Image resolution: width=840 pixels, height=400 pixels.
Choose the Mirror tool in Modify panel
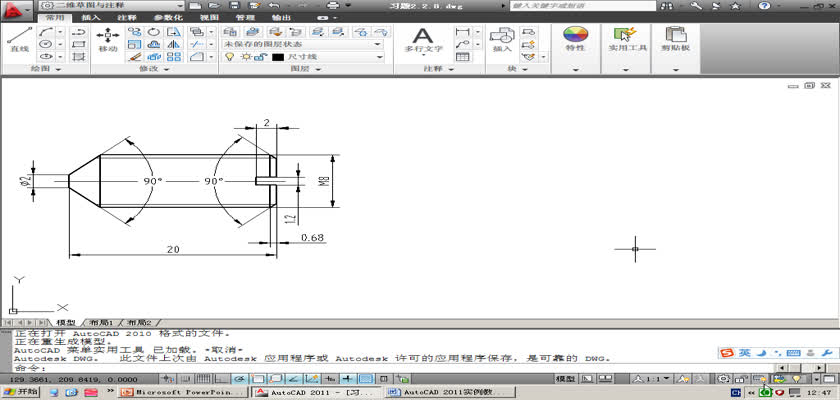(x=173, y=44)
